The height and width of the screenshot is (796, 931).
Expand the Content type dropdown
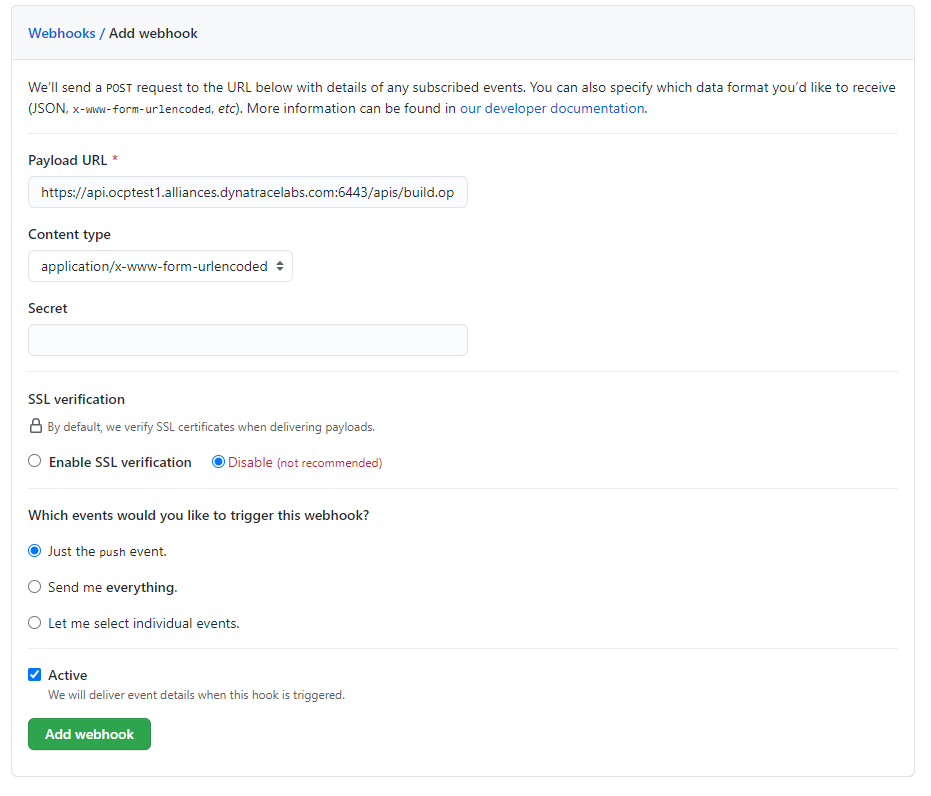[x=160, y=266]
